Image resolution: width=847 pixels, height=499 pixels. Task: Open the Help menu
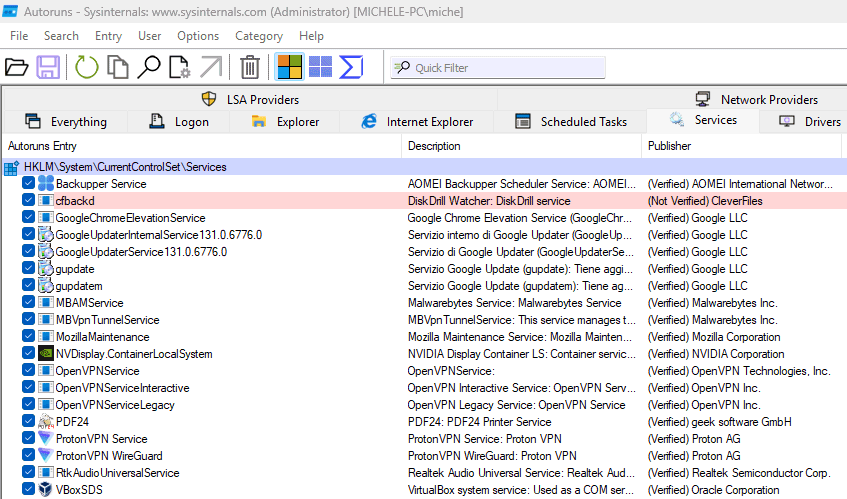pos(311,36)
